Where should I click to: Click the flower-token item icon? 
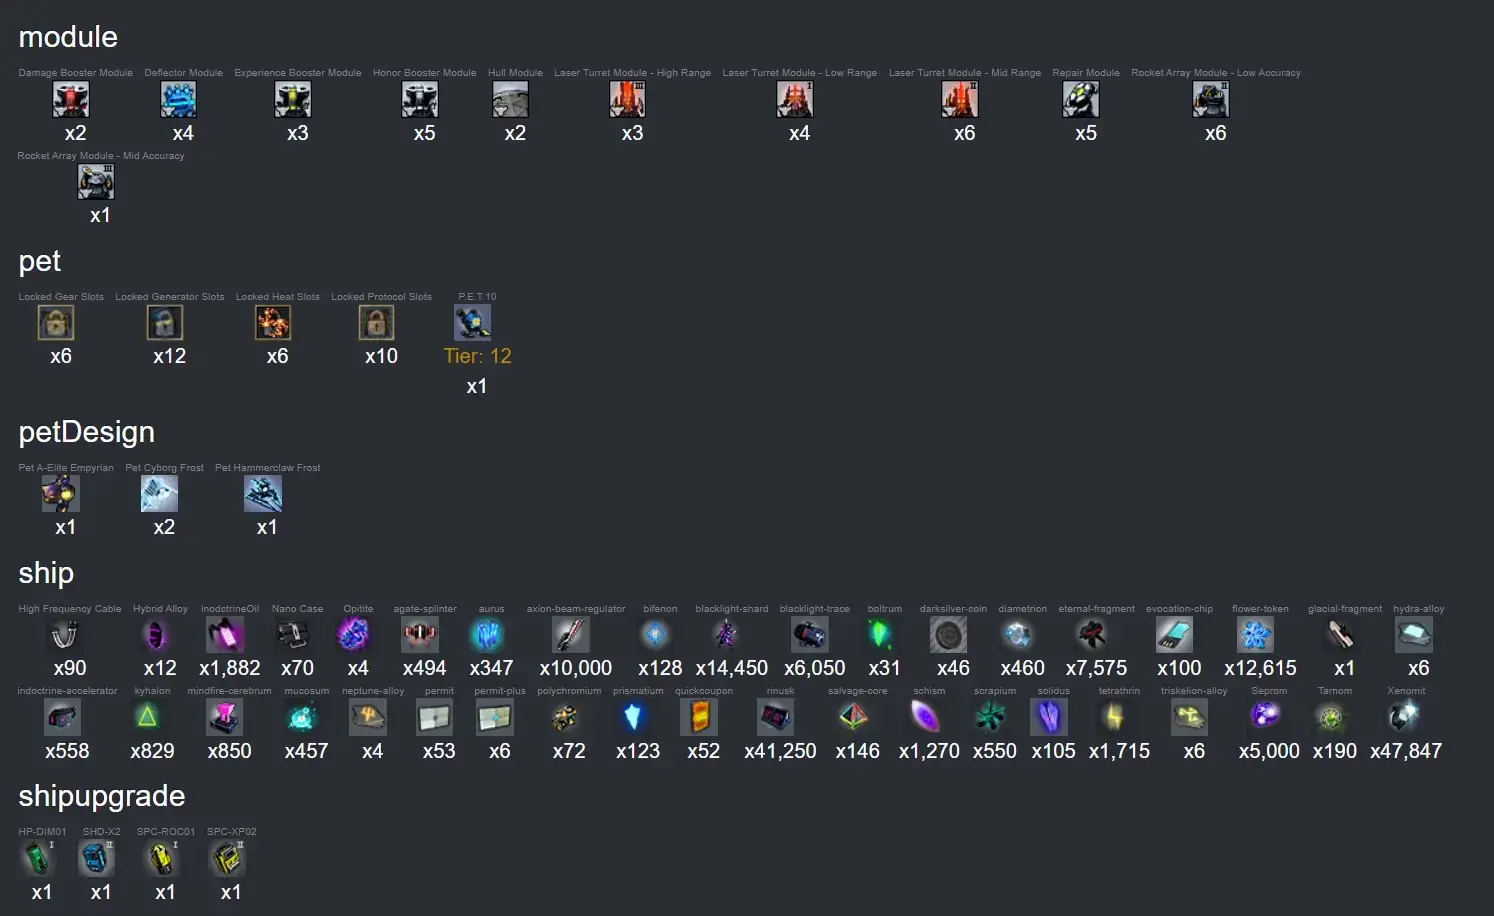point(1256,635)
